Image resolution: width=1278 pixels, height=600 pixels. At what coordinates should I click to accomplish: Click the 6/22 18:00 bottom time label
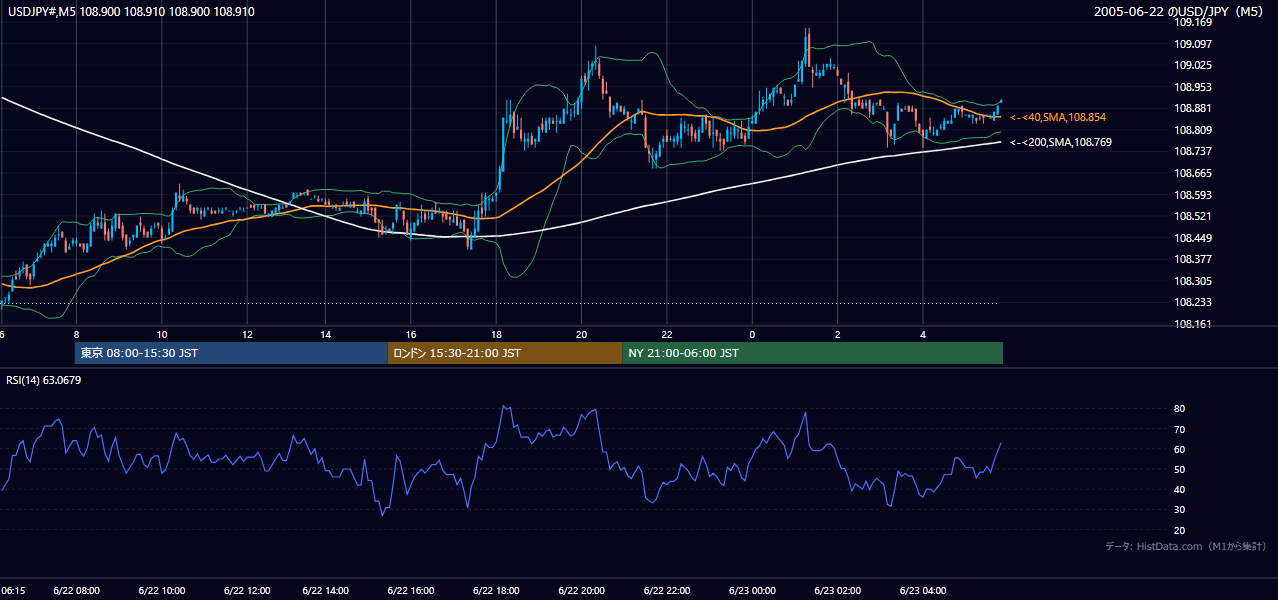click(x=494, y=590)
